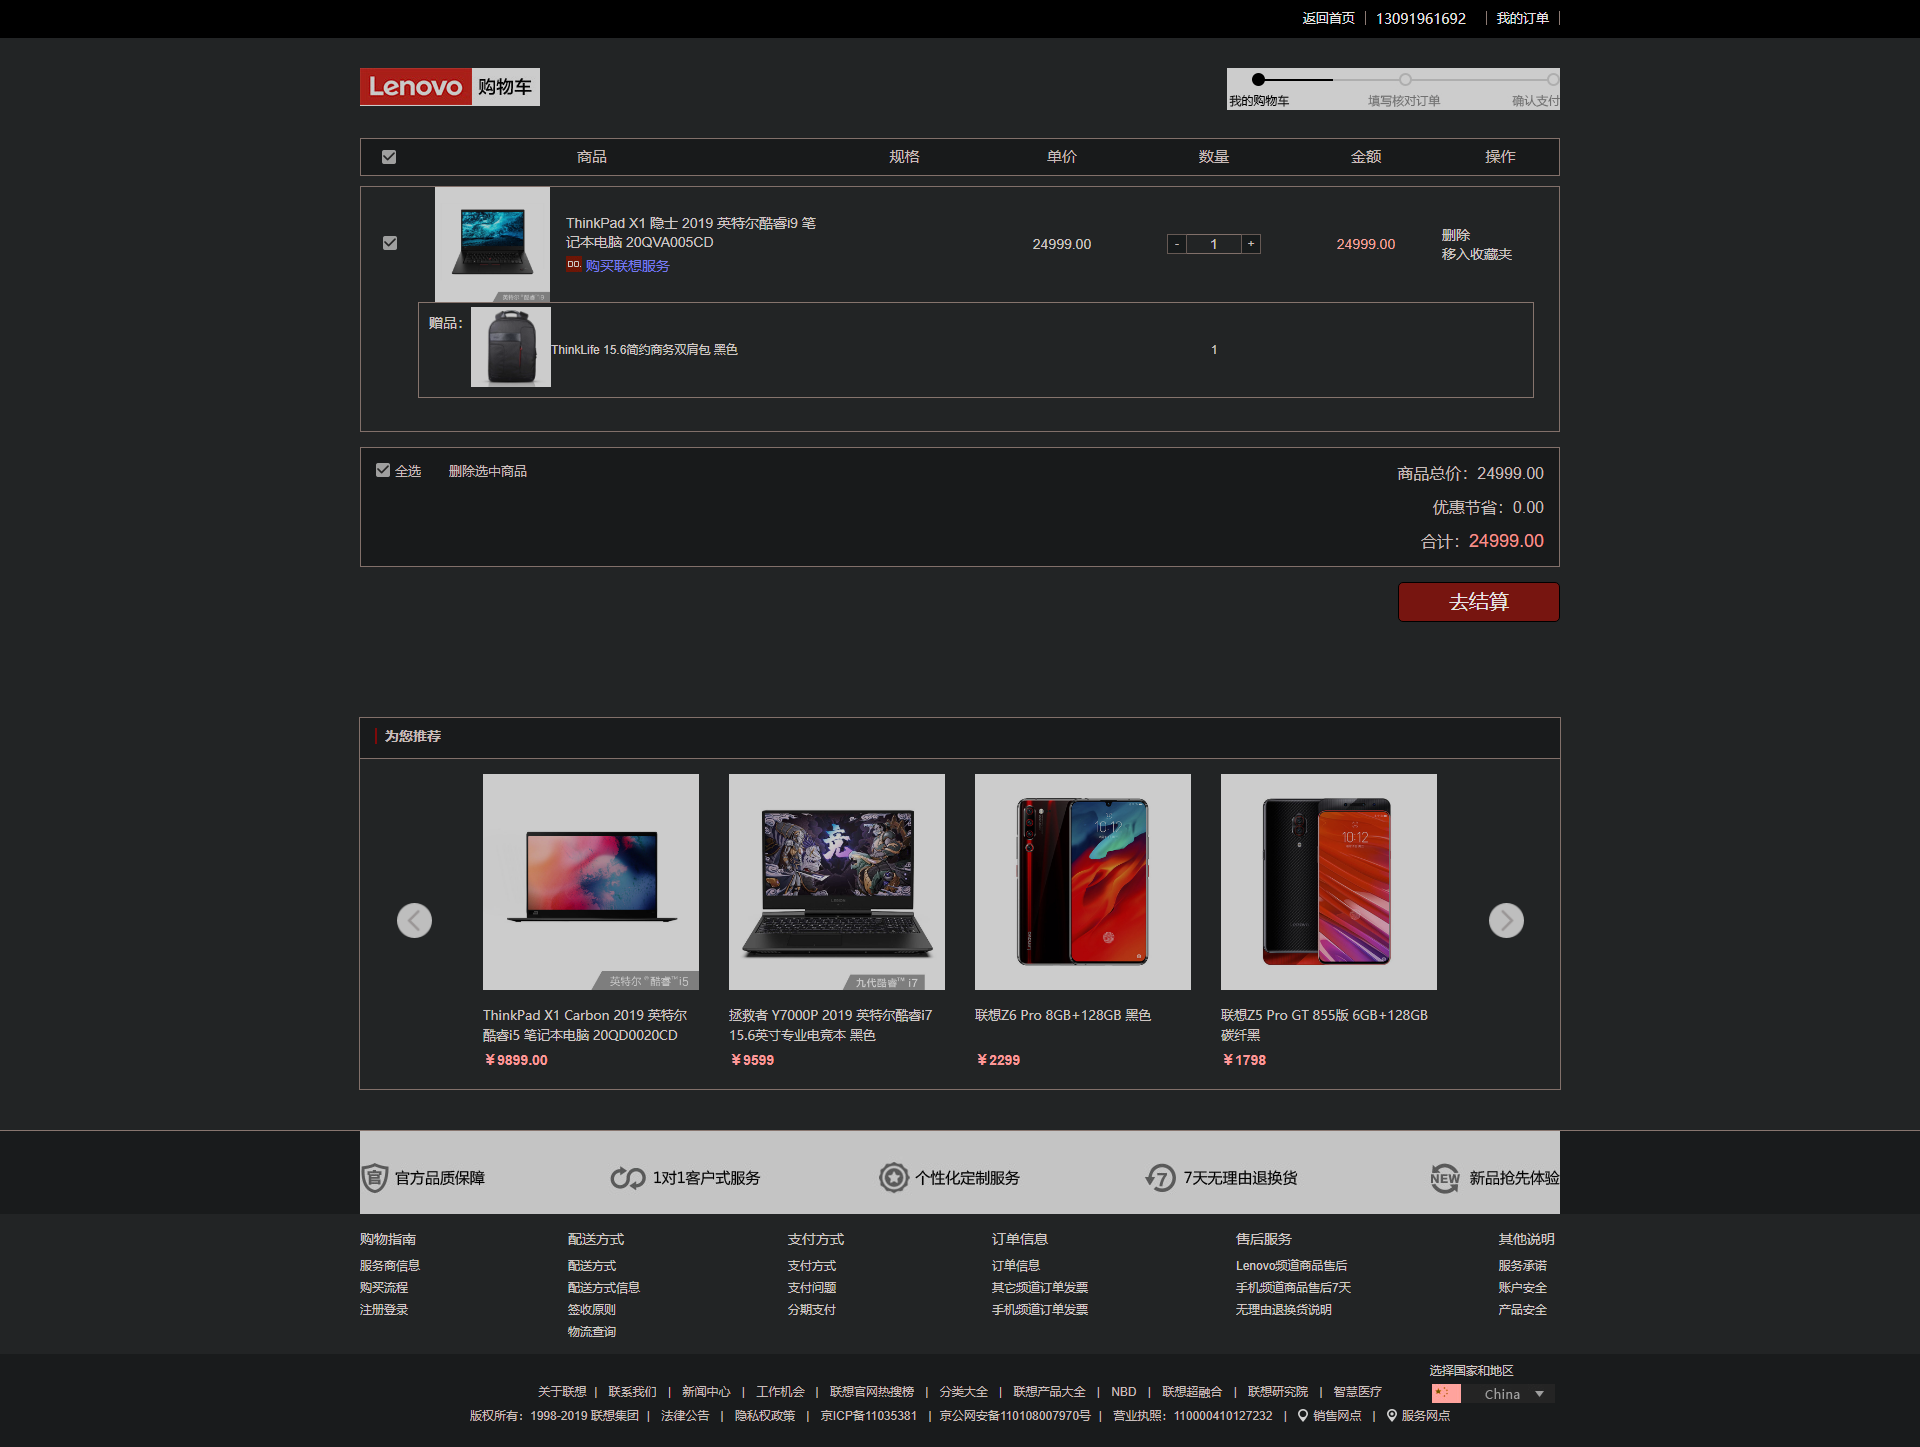Decrease quantity with the minus button

pyautogui.click(x=1177, y=244)
